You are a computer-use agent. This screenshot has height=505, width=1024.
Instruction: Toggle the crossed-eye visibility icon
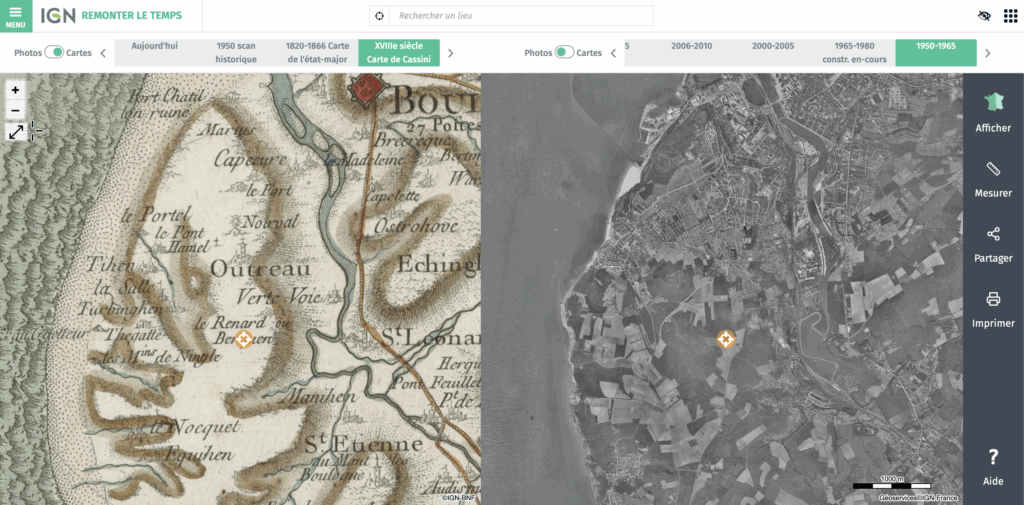pos(984,16)
